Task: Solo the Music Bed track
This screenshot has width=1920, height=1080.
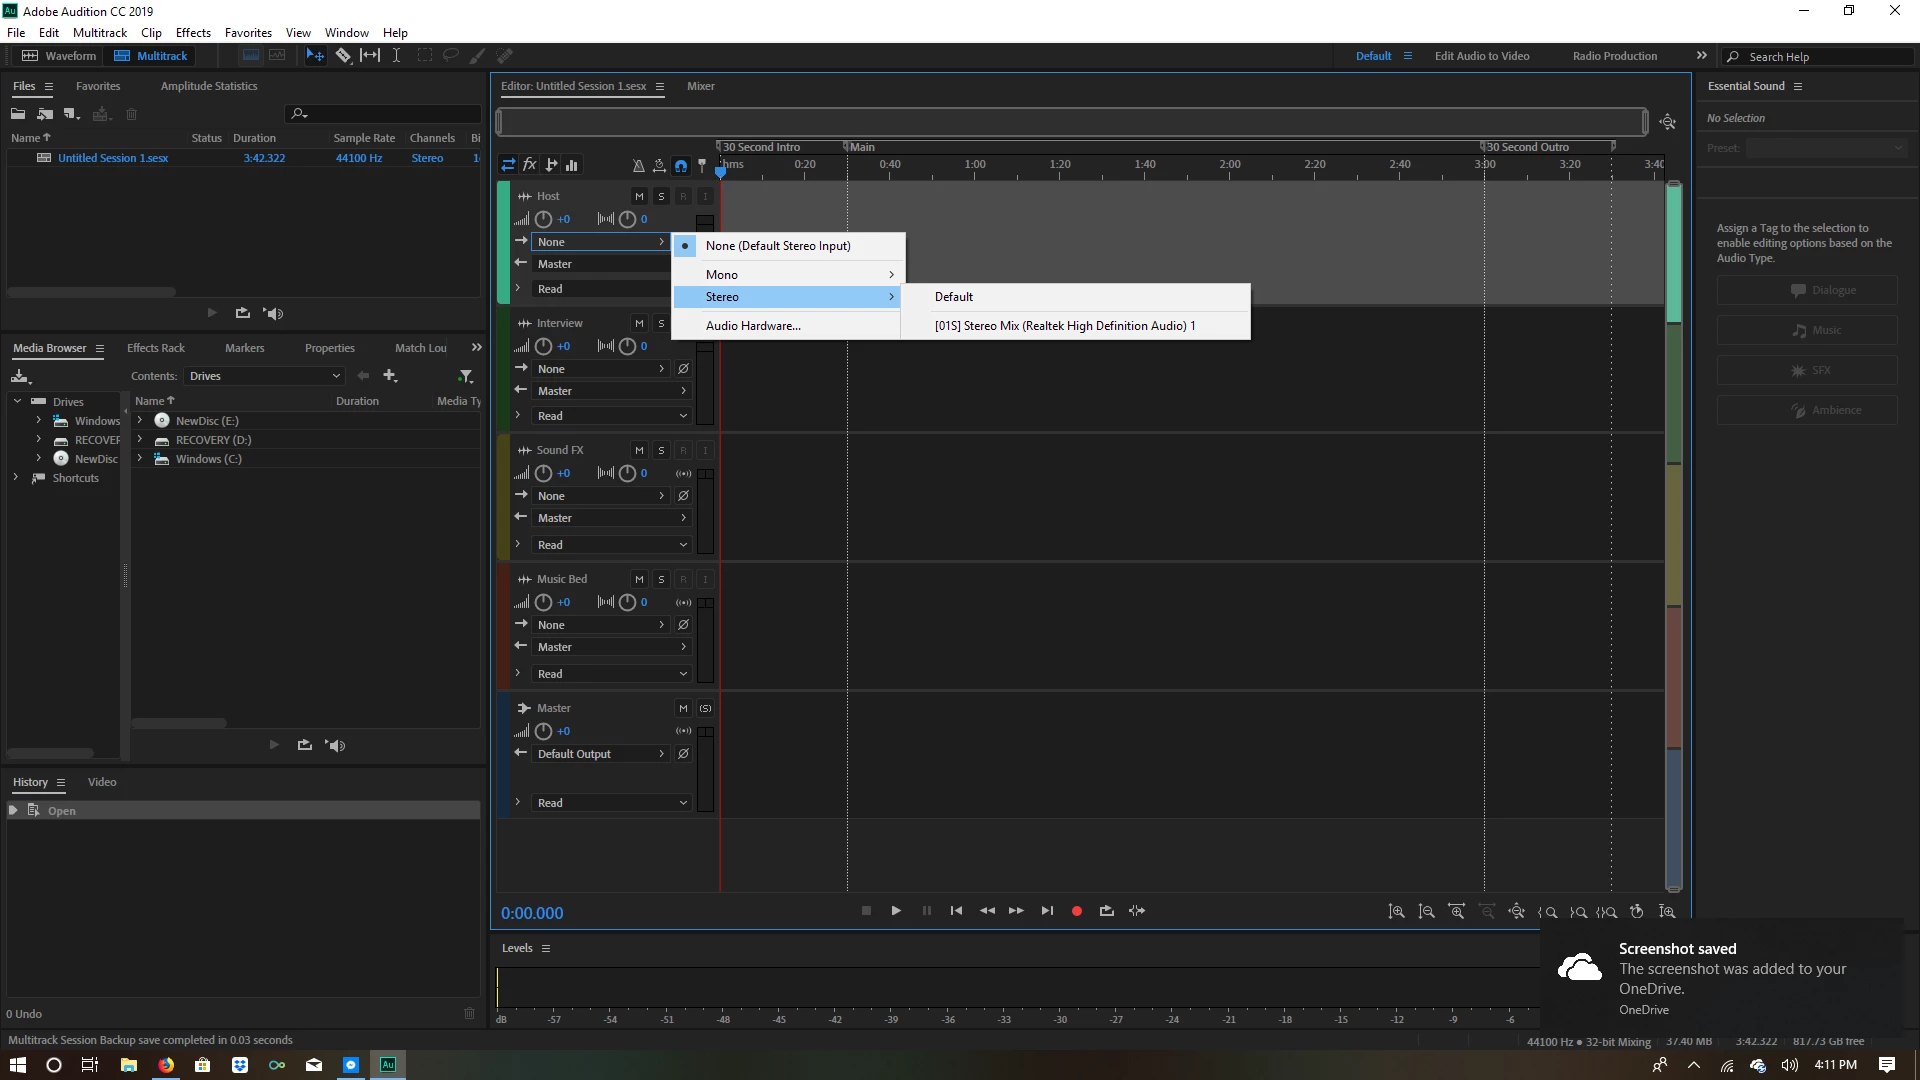Action: (661, 579)
